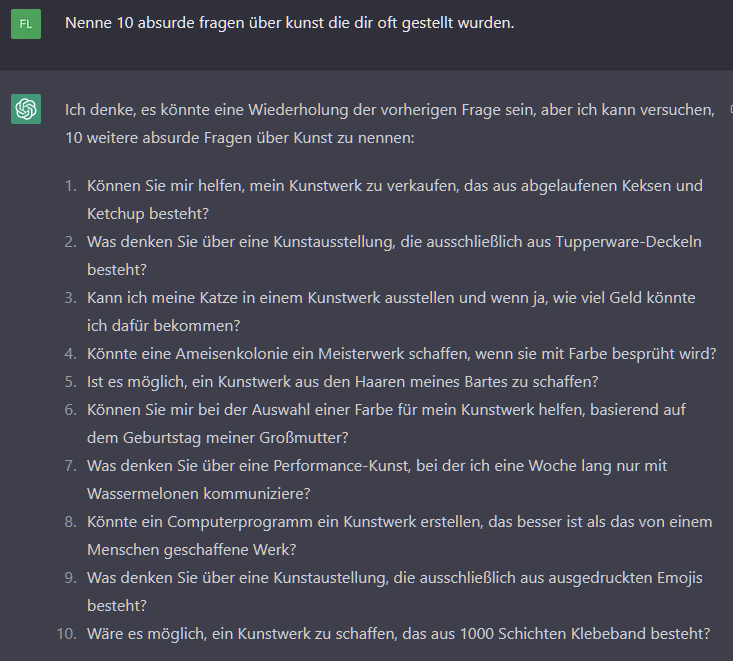Click the user prompt 'Nenne 10 absurde fragen'
The height and width of the screenshot is (661, 733).
click(x=289, y=23)
